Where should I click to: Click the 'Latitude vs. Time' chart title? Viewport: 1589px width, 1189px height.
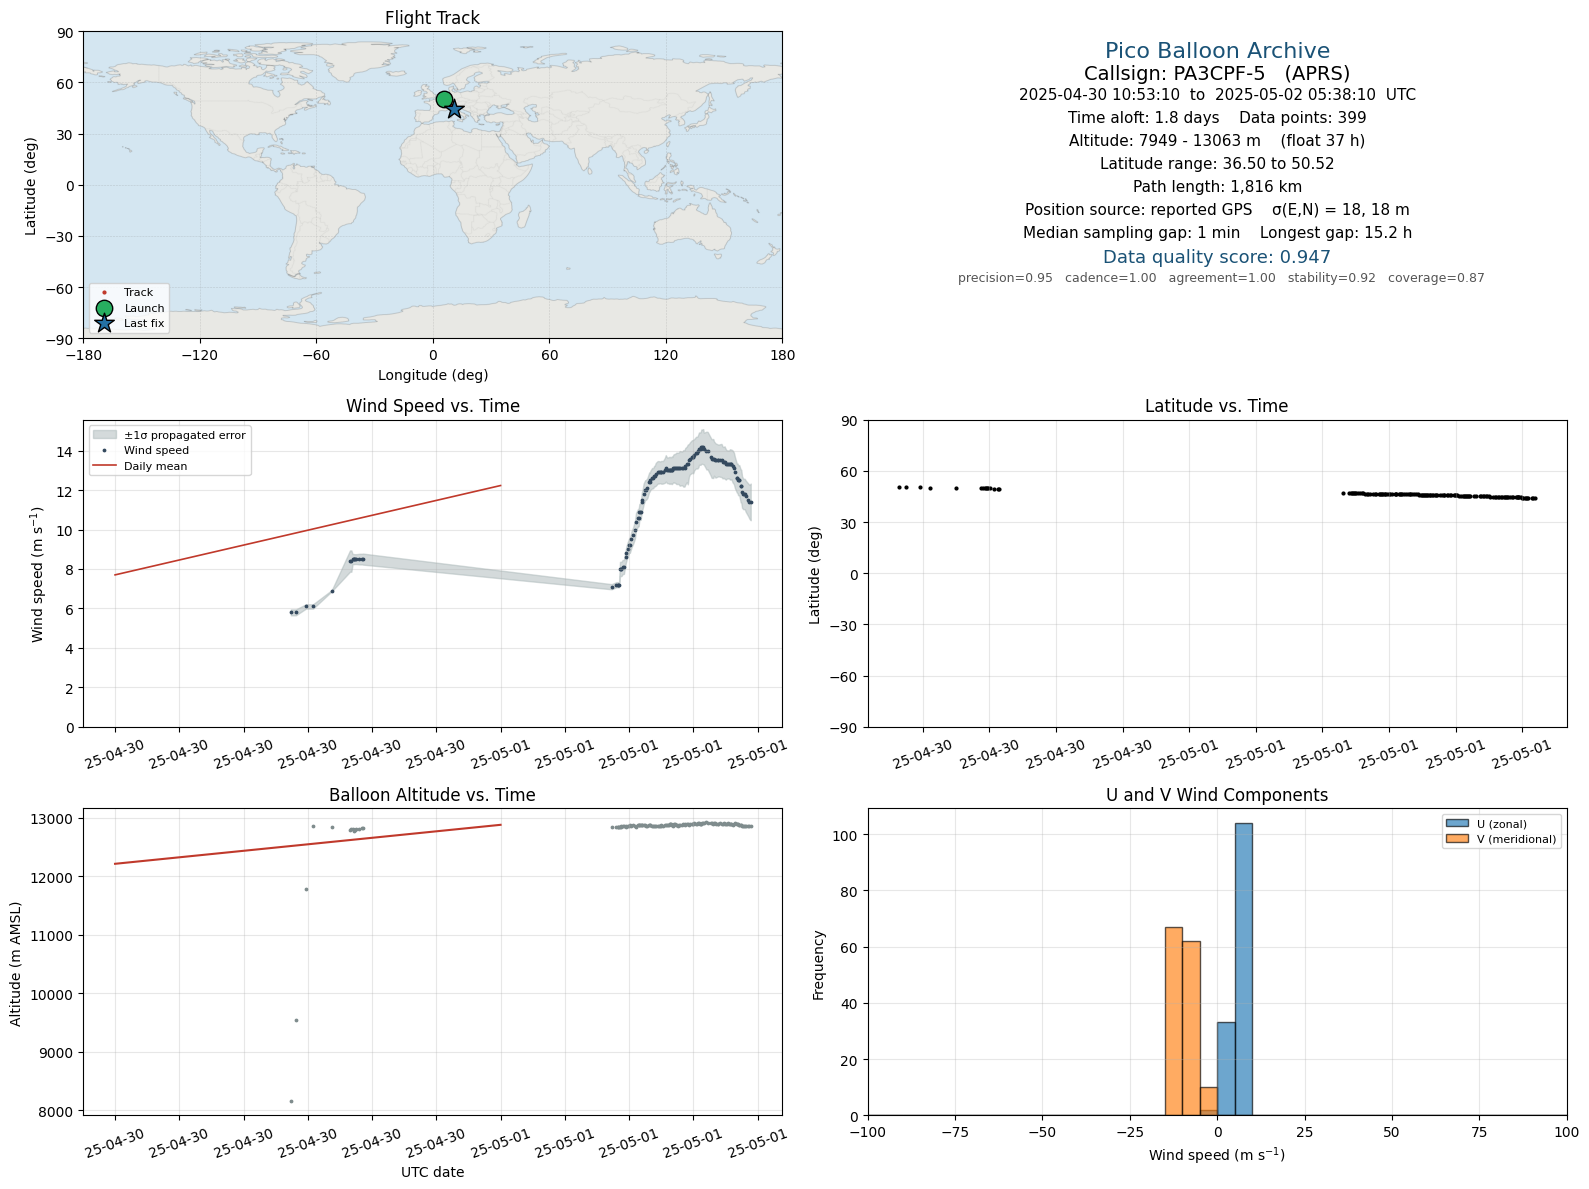tap(1216, 406)
